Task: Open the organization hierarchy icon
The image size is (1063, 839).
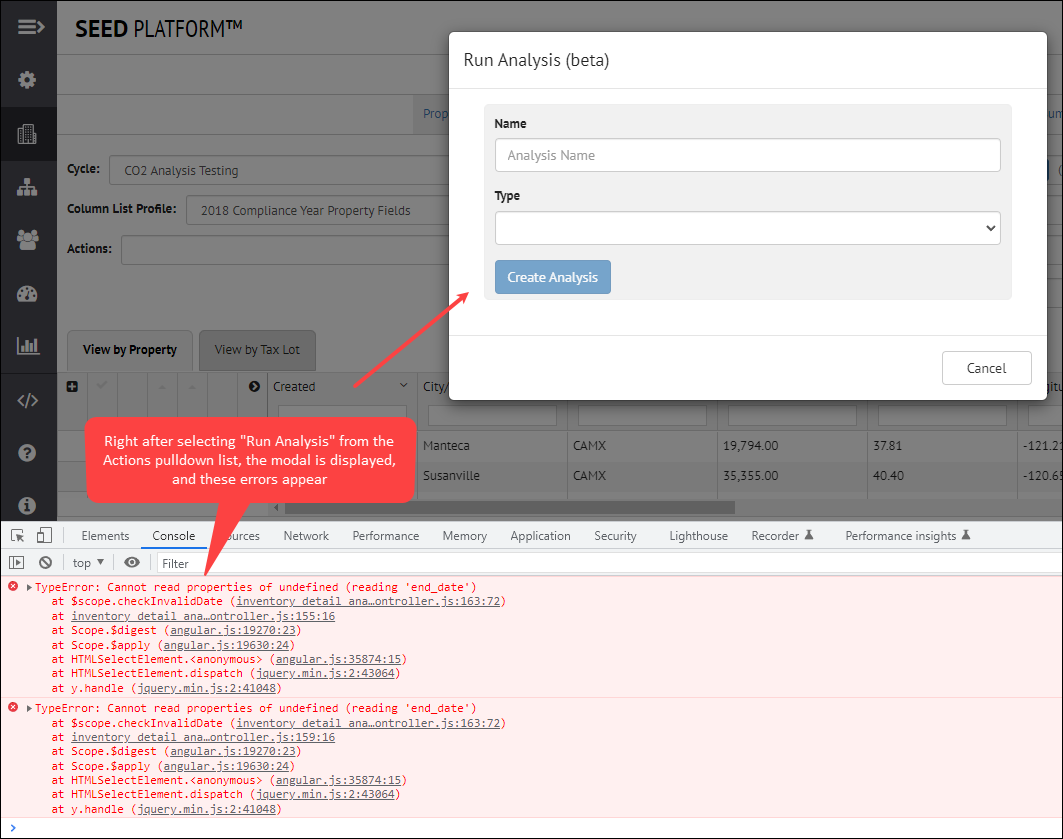Action: [x=28, y=186]
